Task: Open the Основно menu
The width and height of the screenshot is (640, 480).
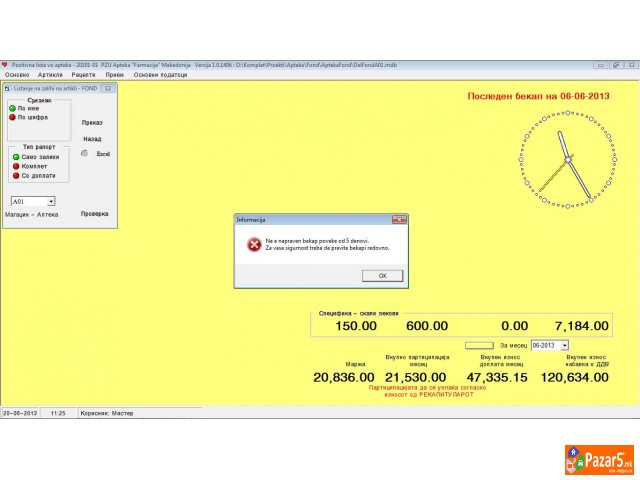Action: click(17, 75)
